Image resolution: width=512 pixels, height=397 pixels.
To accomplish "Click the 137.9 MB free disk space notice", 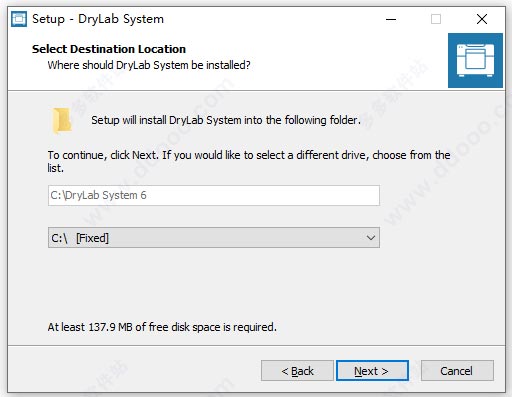I will 162,327.
